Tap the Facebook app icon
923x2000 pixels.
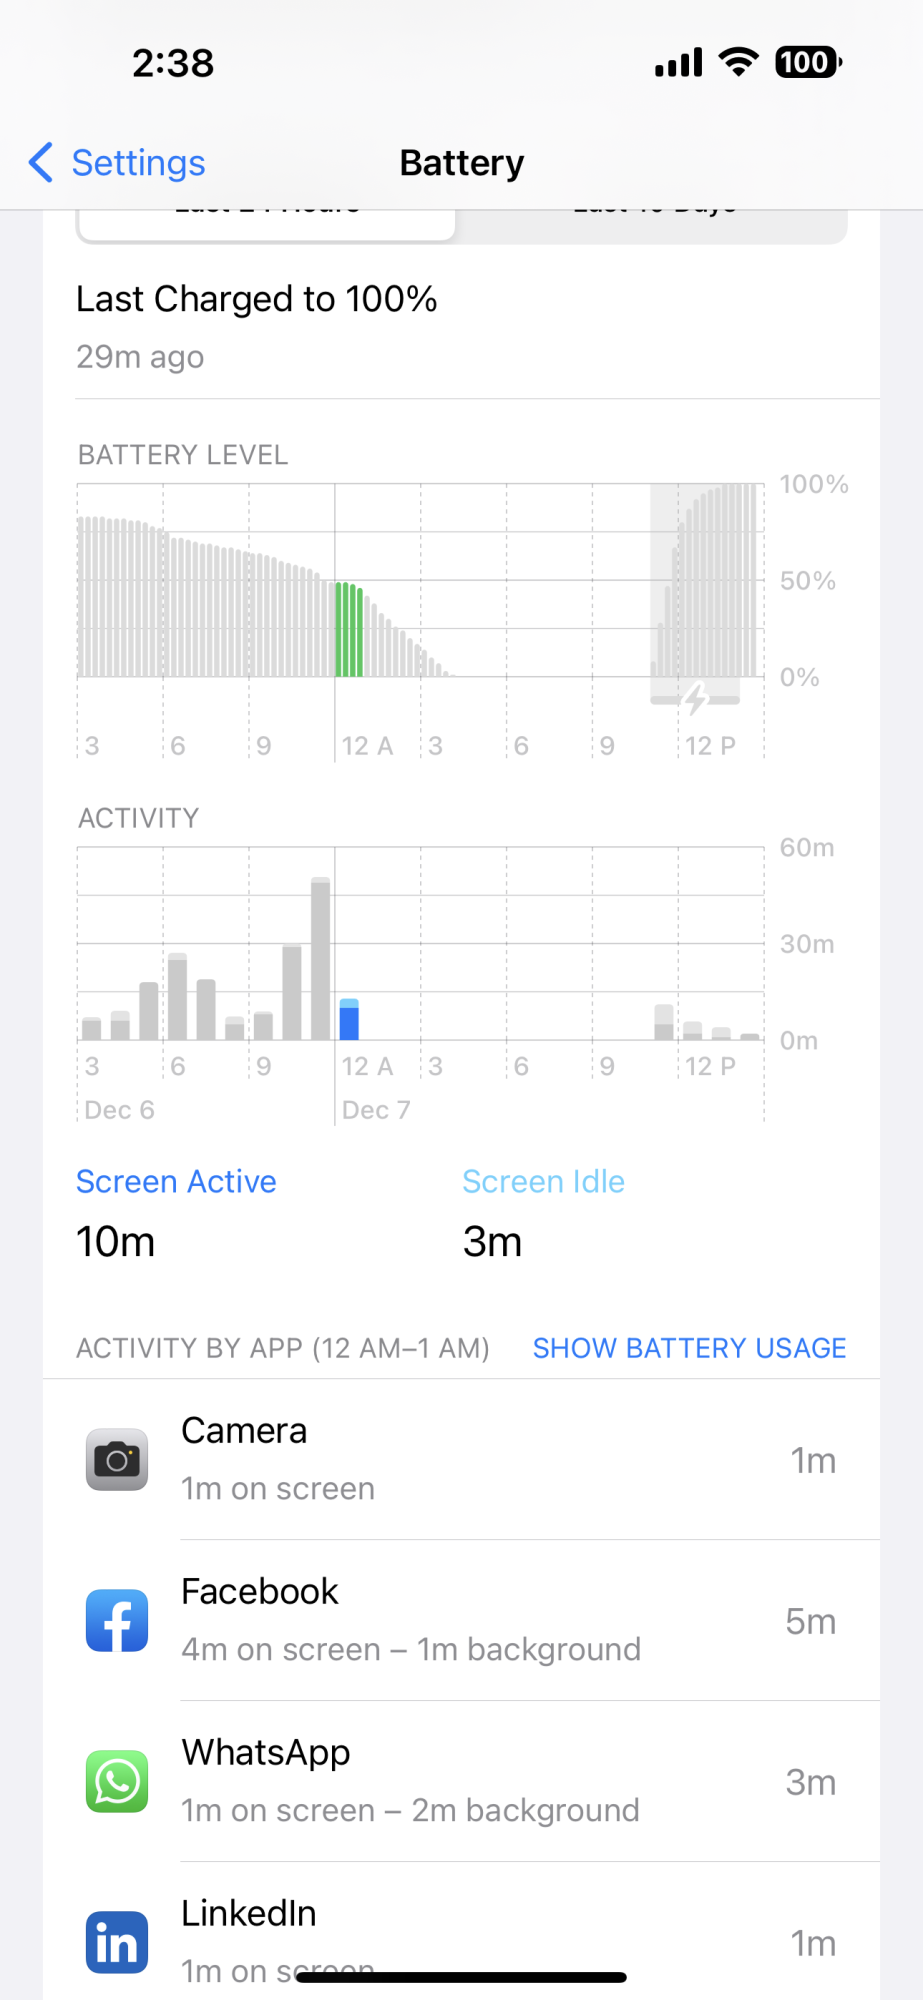(117, 1621)
